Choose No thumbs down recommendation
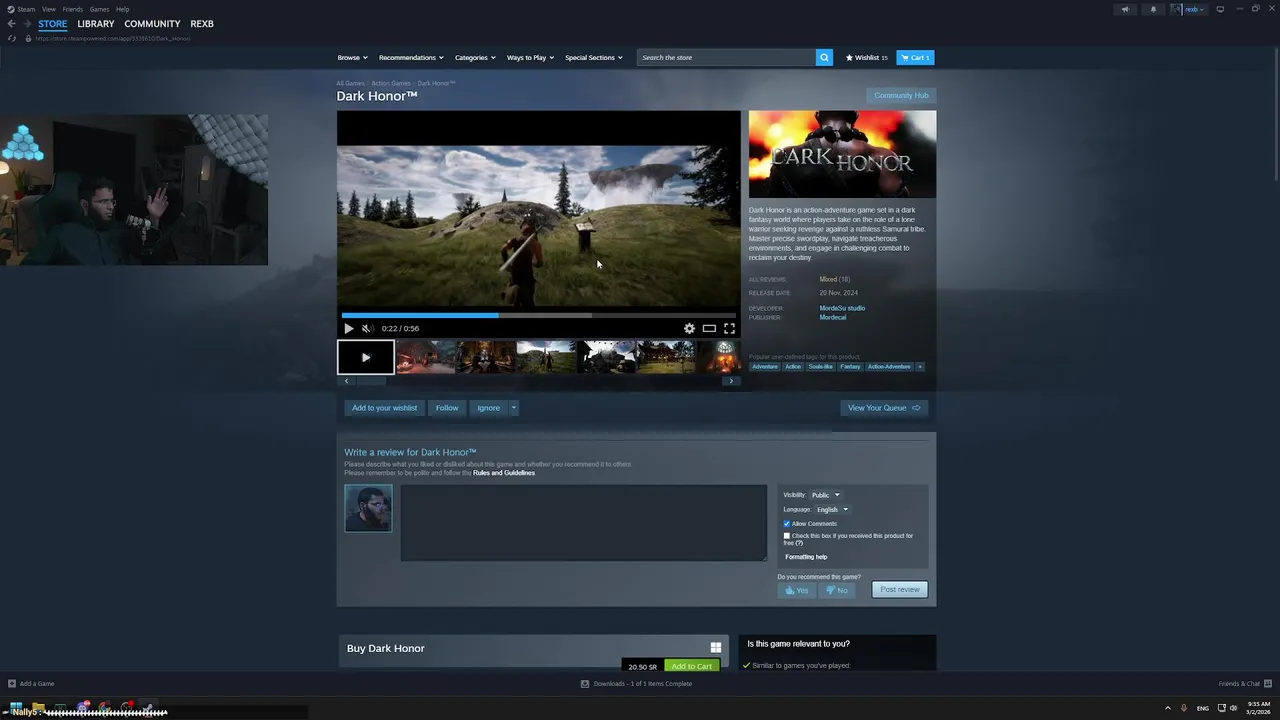The image size is (1280, 720). 837,590
